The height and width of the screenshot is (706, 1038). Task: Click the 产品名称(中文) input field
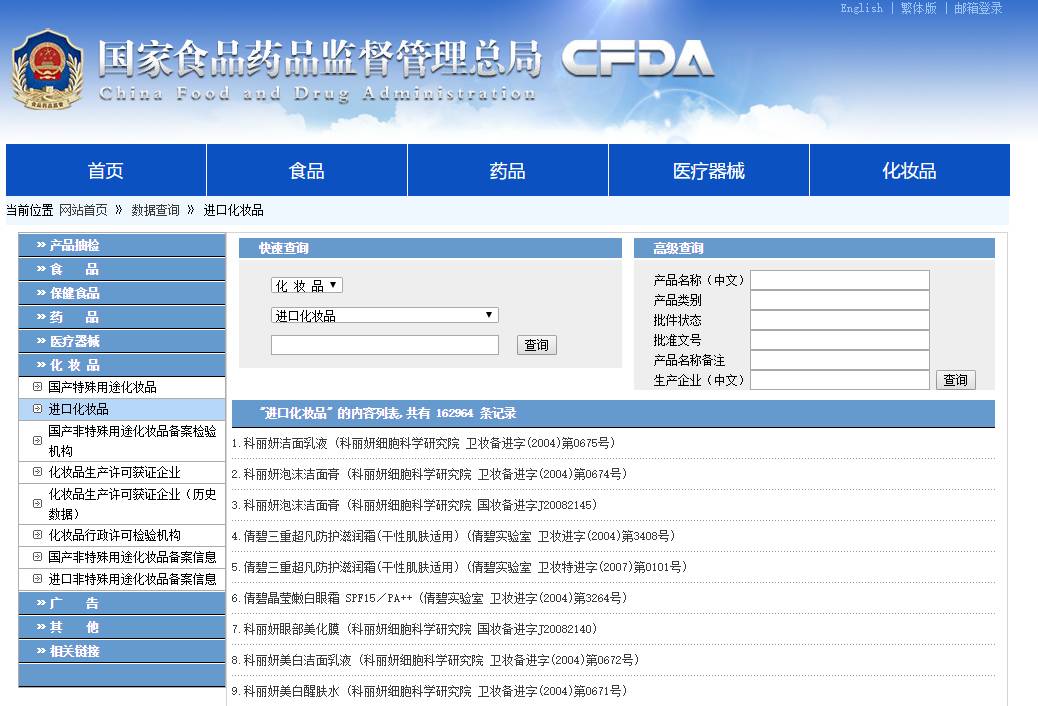839,280
